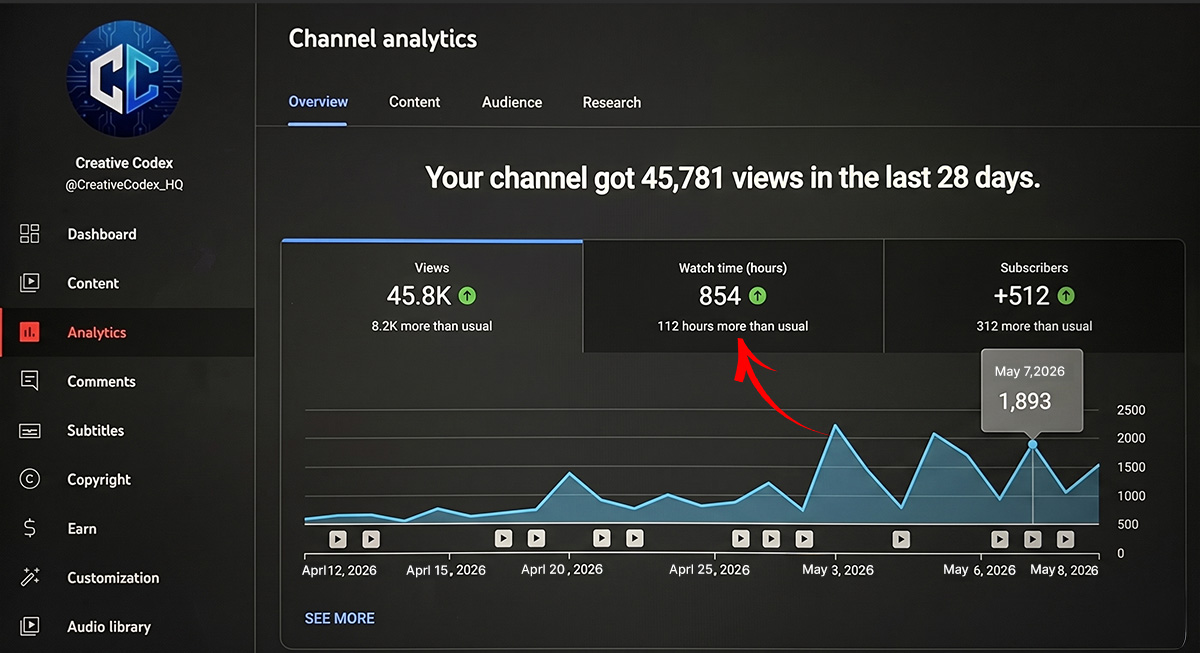
Task: Click the Content play-square icon in sidebar
Action: point(30,283)
